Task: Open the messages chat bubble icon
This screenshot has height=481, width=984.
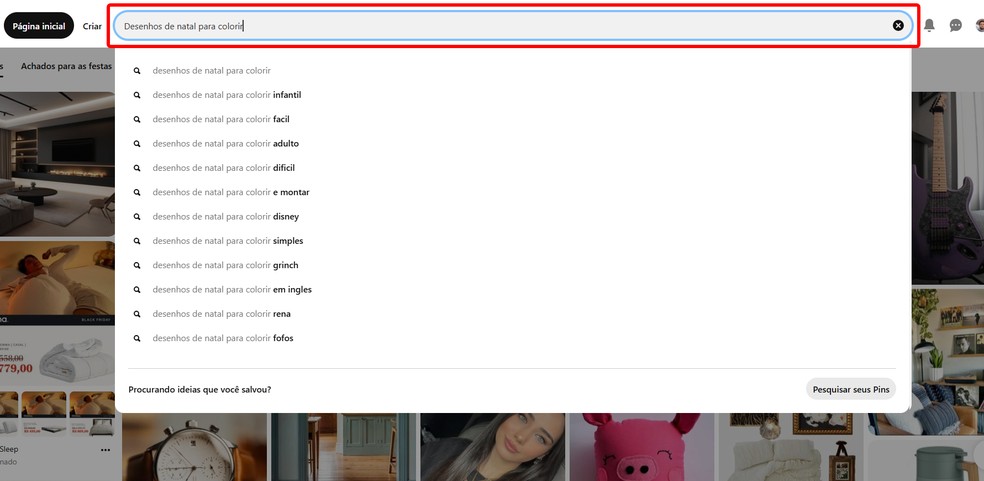Action: pyautogui.click(x=956, y=26)
